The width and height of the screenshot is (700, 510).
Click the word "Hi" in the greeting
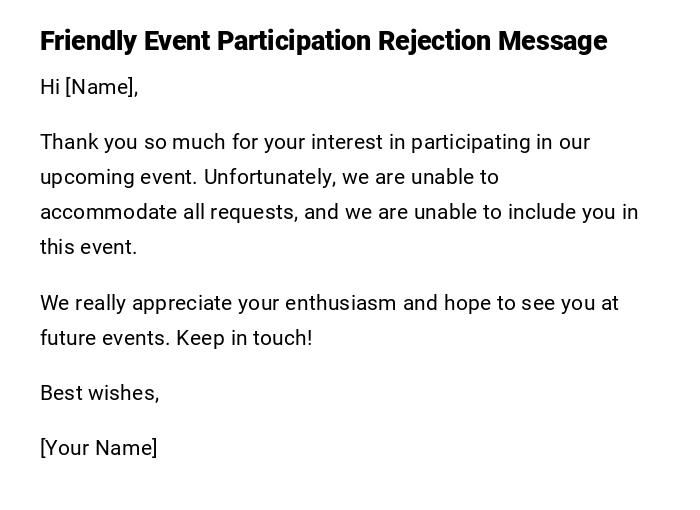pos(50,88)
